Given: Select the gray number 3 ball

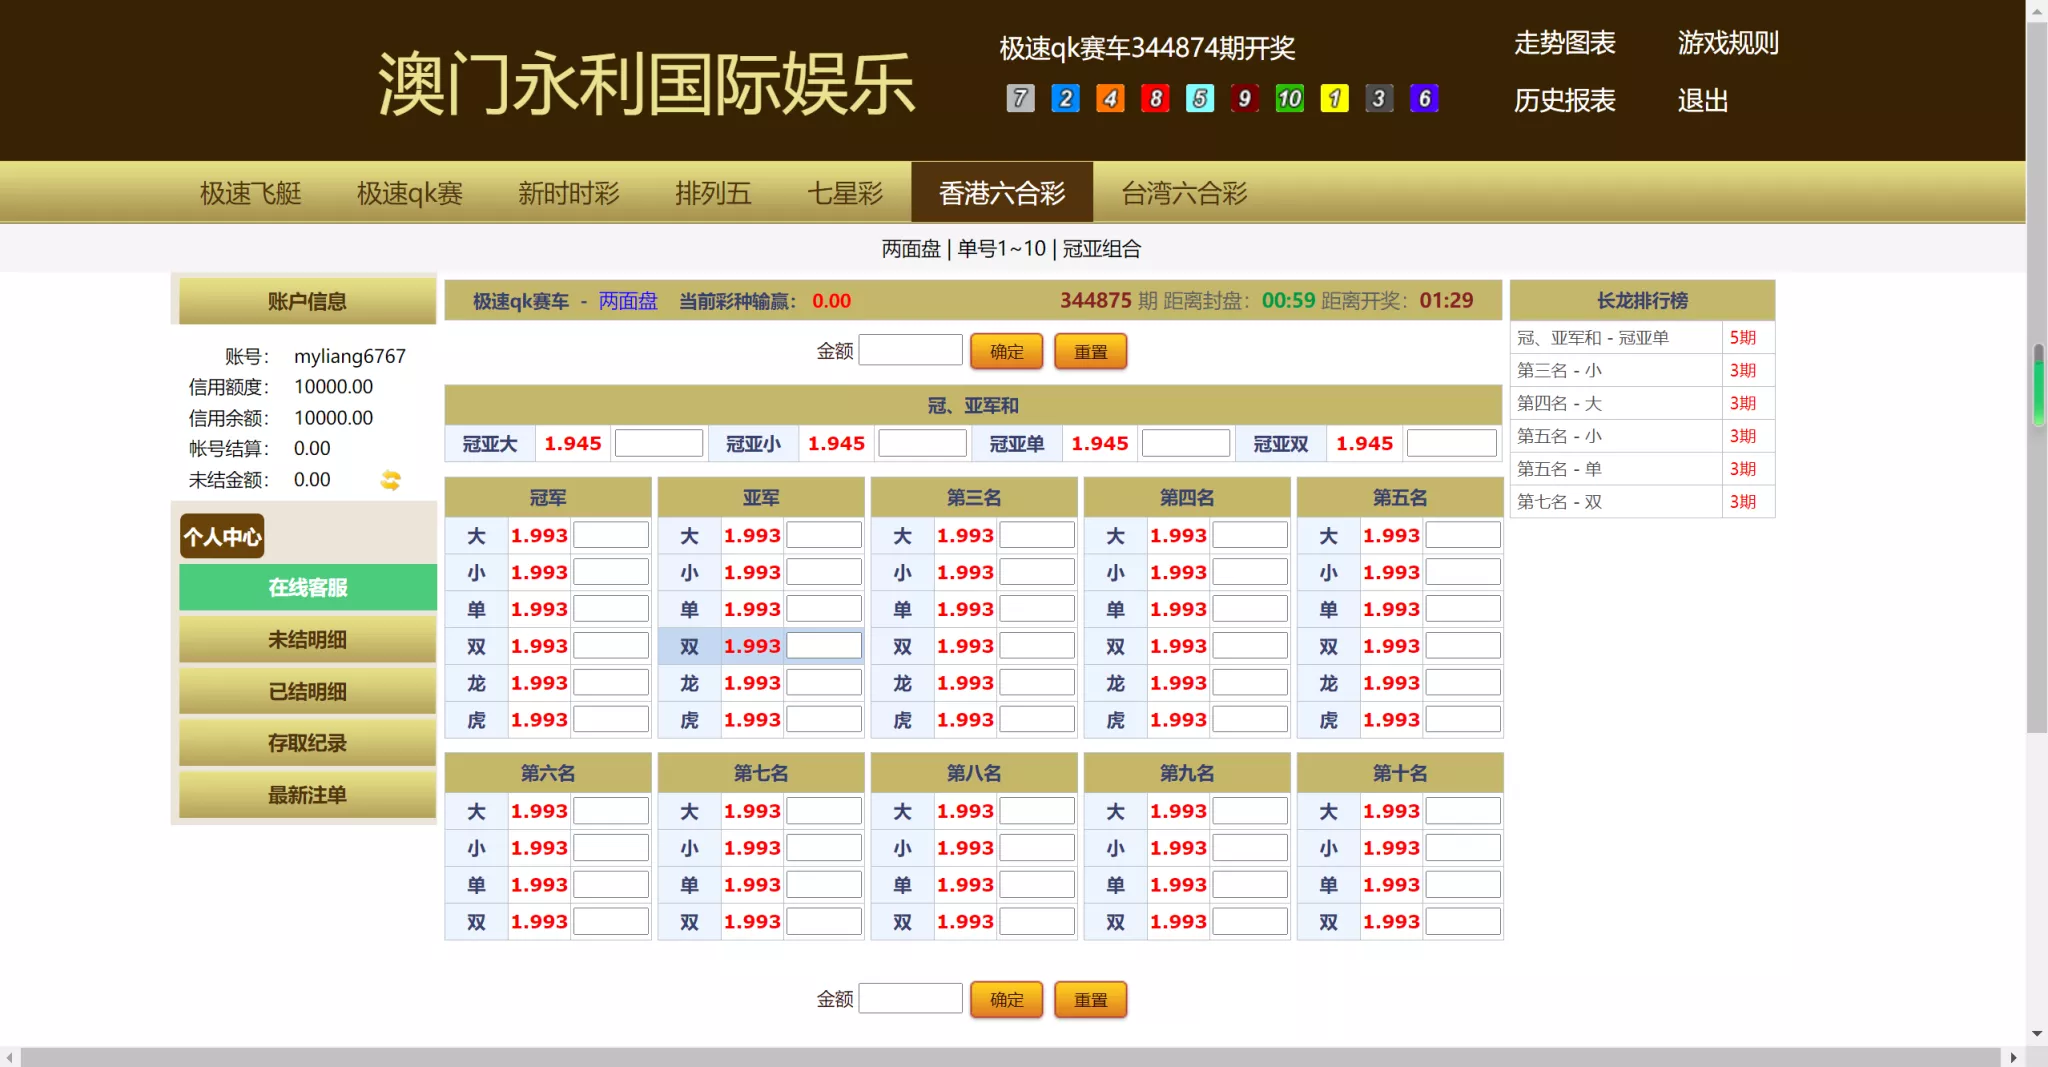Looking at the screenshot, I should pos(1379,98).
